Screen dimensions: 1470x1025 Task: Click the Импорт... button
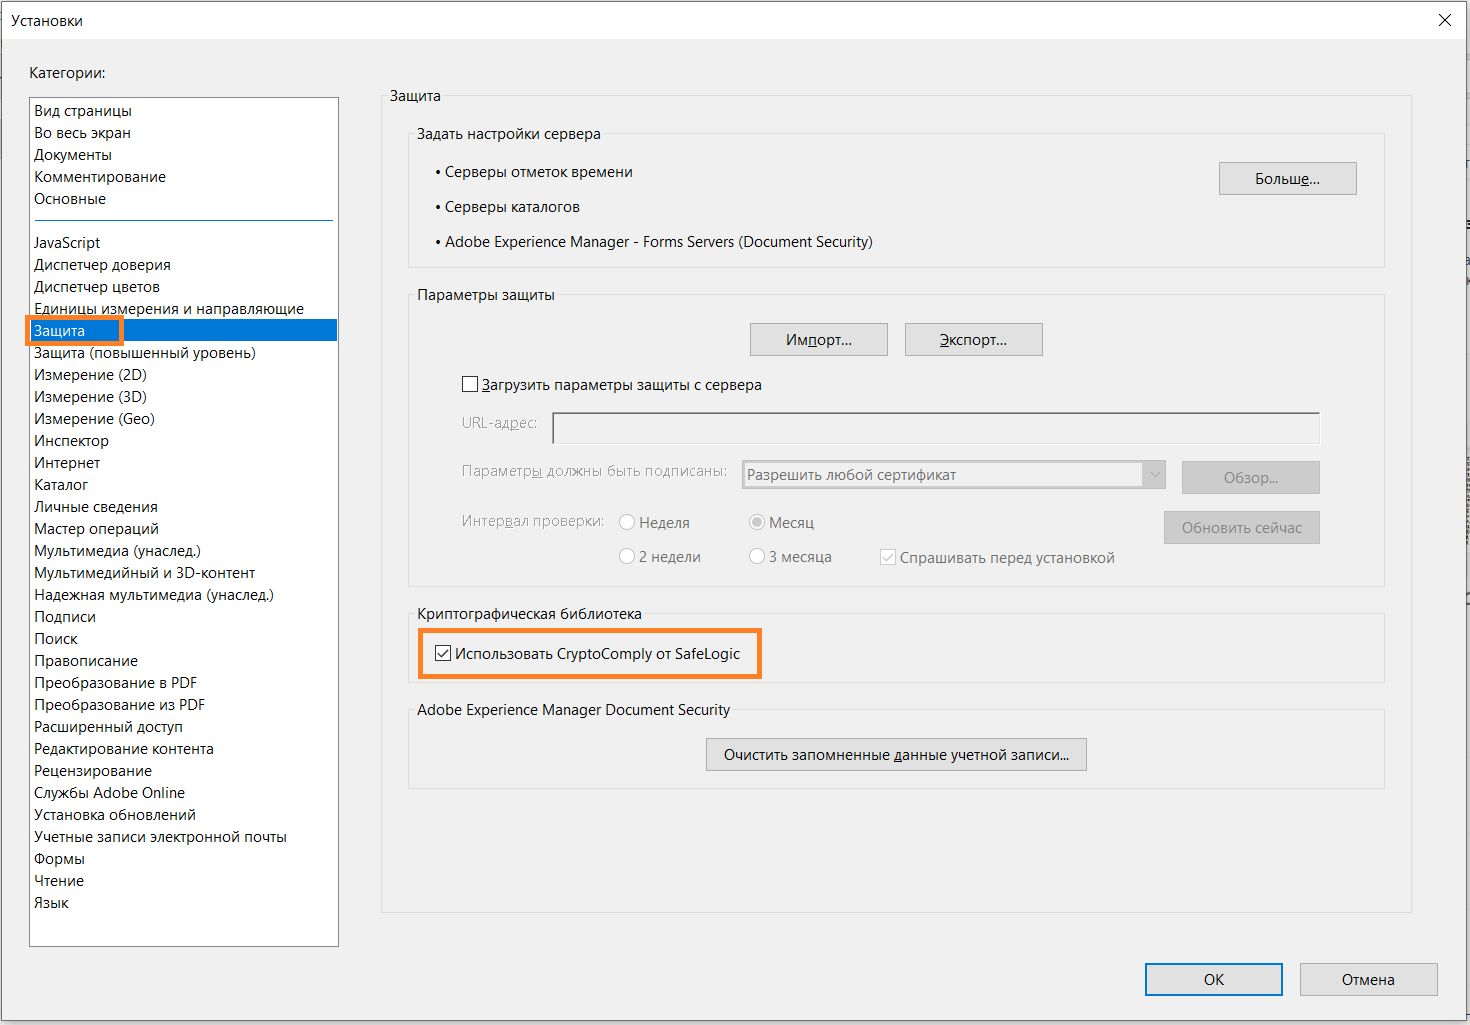click(819, 340)
